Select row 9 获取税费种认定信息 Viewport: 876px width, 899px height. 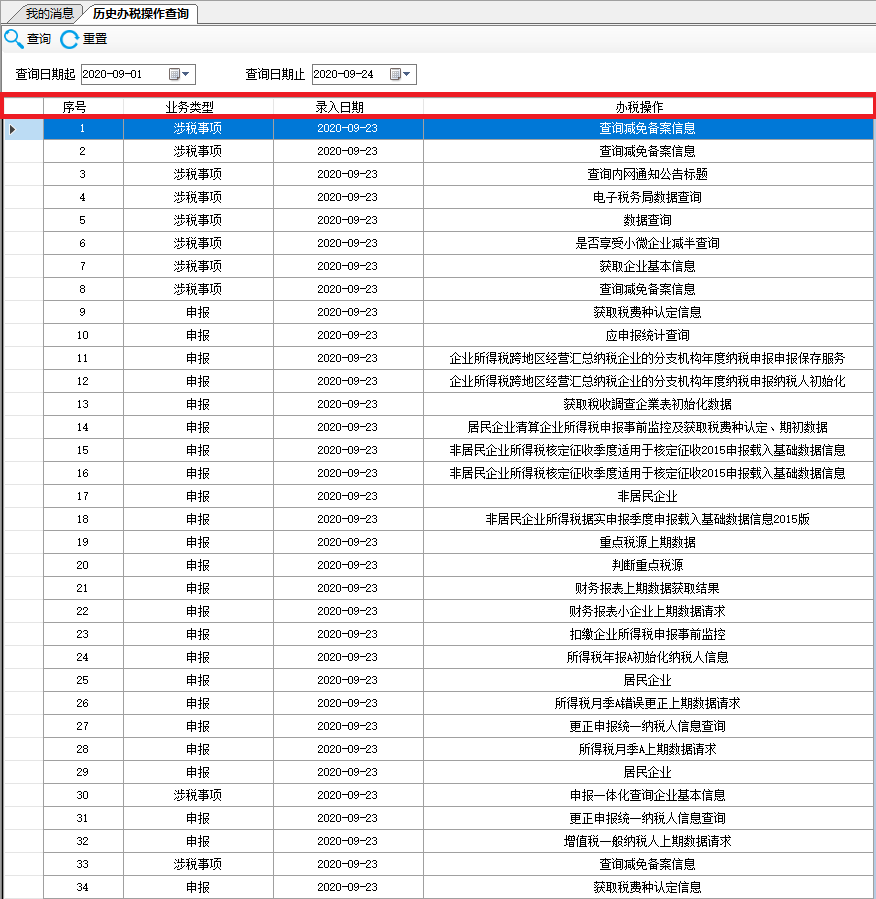click(648, 312)
